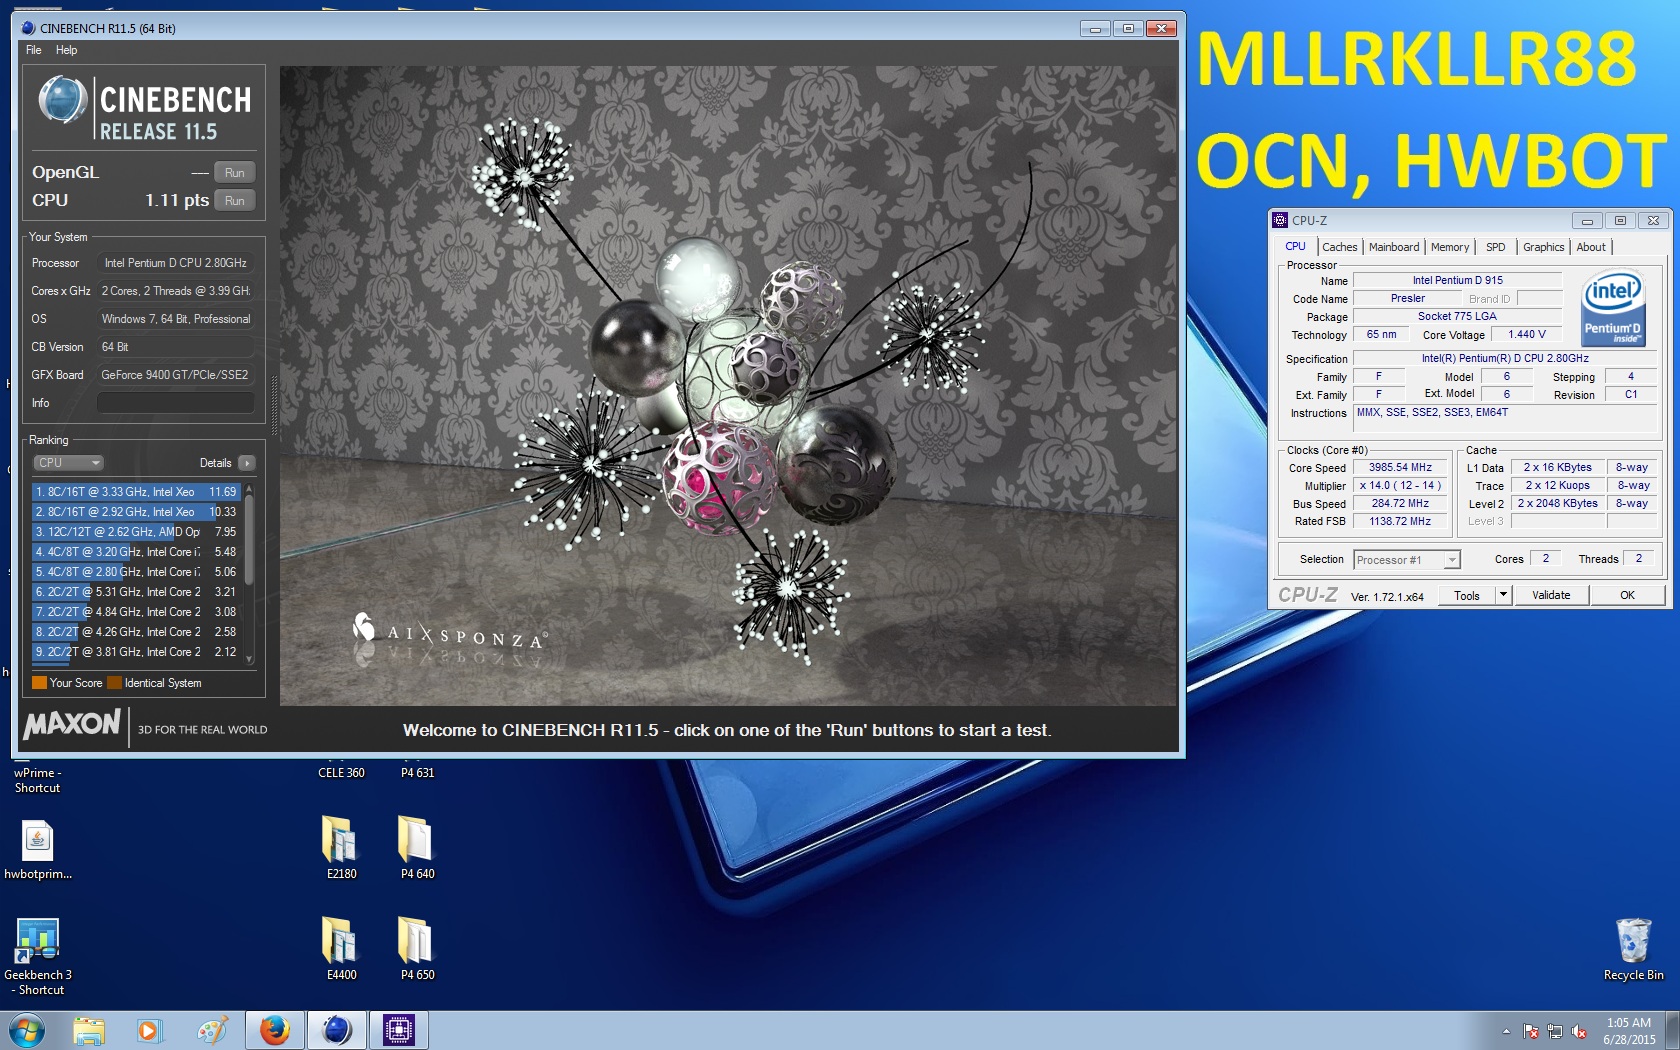Select the Geekbench 3 shortcut icon
Viewport: 1680px width, 1050px height.
[x=38, y=957]
